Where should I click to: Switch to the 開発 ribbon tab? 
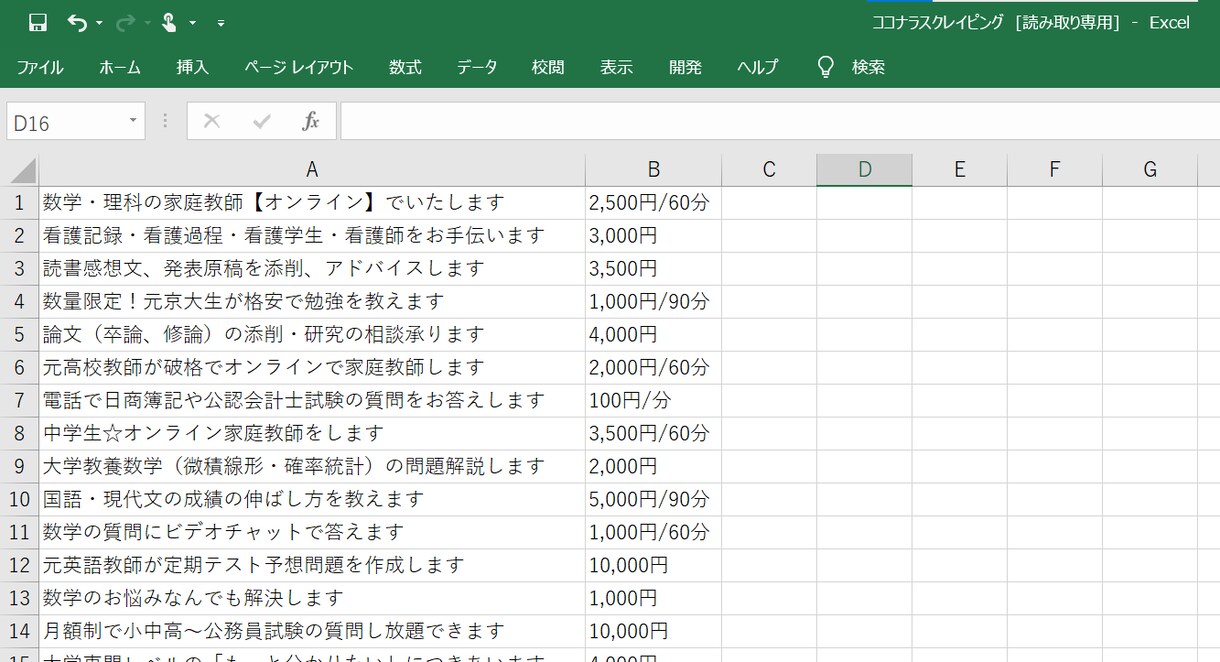click(685, 67)
